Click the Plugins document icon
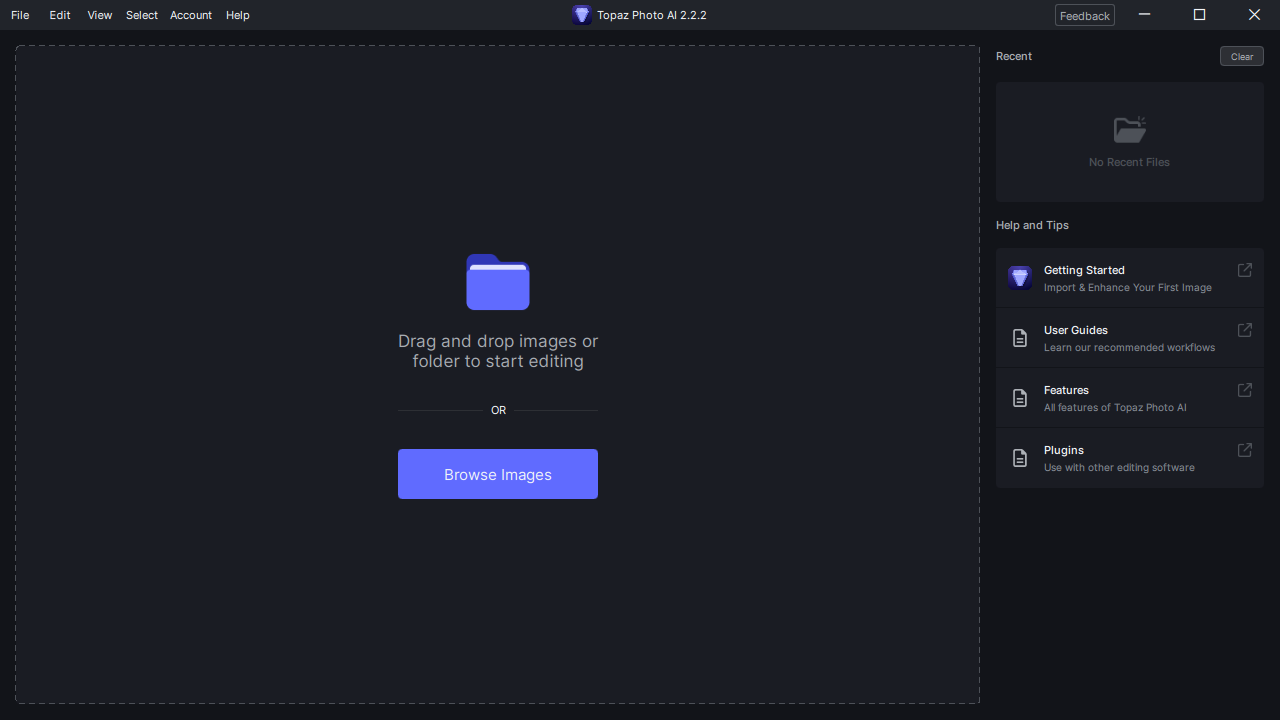1280x720 pixels. (x=1020, y=458)
